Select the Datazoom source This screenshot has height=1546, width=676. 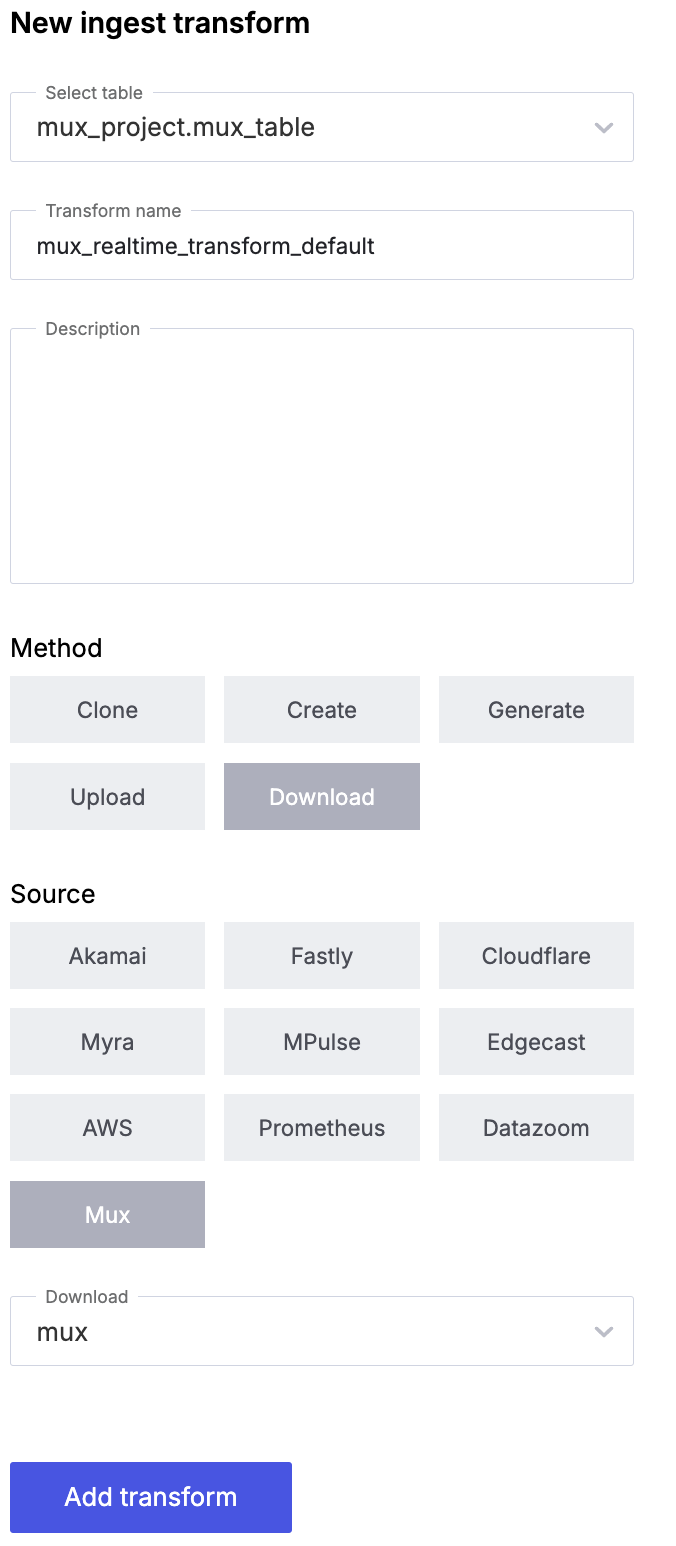[536, 1127]
